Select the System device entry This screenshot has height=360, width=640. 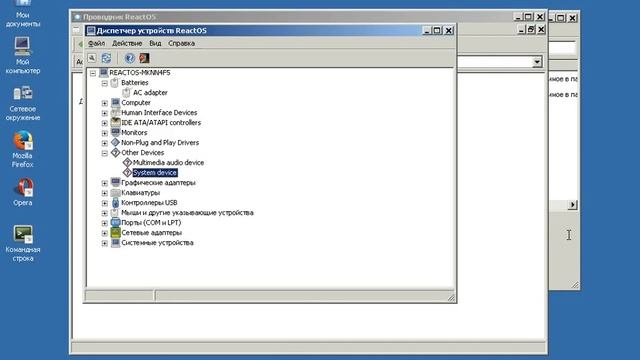click(x=155, y=173)
